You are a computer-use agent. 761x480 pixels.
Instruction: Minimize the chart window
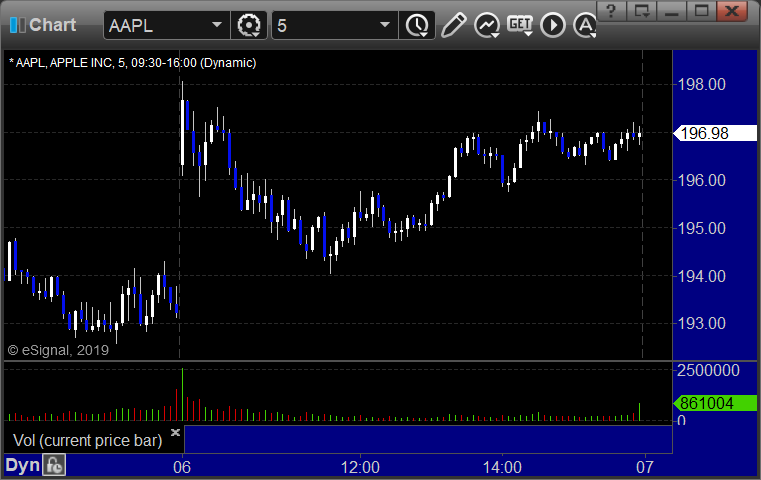click(x=672, y=11)
